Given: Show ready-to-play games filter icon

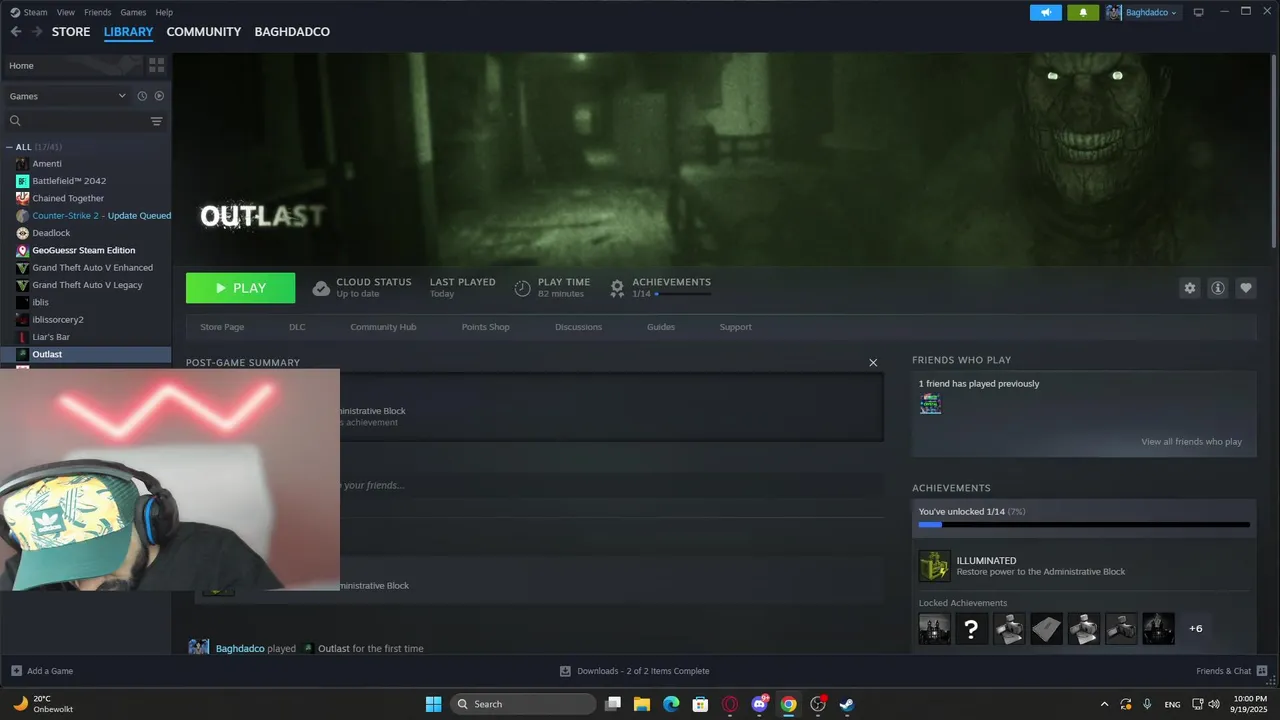Looking at the screenshot, I should coord(159,96).
